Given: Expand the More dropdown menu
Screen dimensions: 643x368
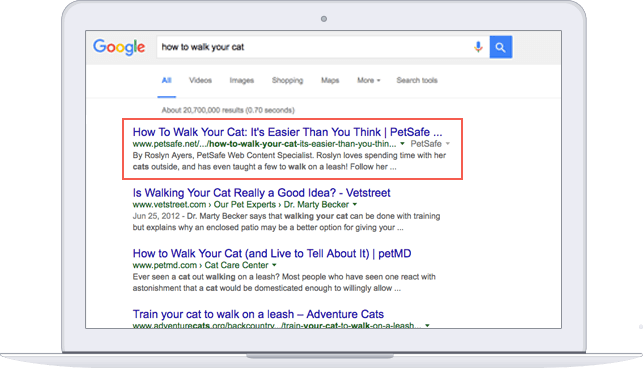Looking at the screenshot, I should tap(368, 80).
